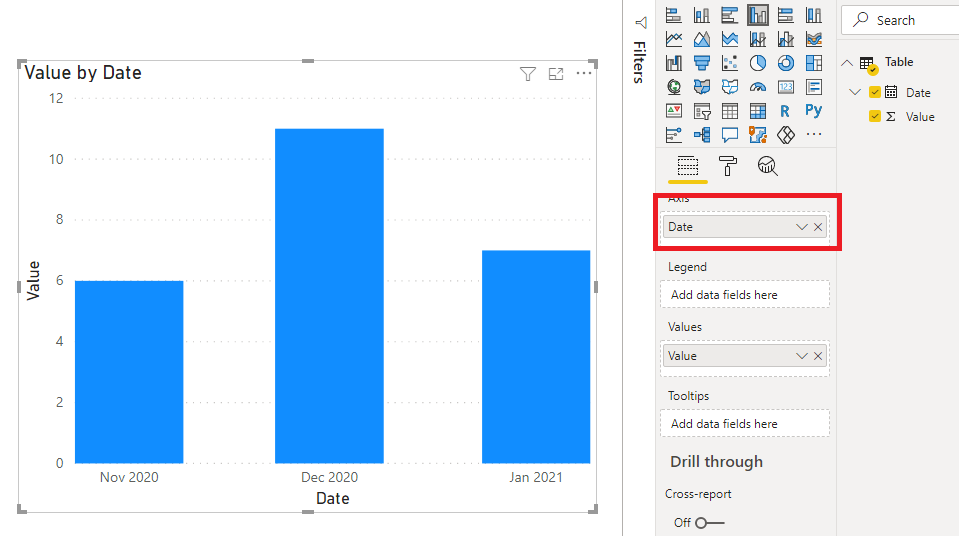This screenshot has width=959, height=536.
Task: Open the Value field dropdown in Values
Action: tap(801, 356)
